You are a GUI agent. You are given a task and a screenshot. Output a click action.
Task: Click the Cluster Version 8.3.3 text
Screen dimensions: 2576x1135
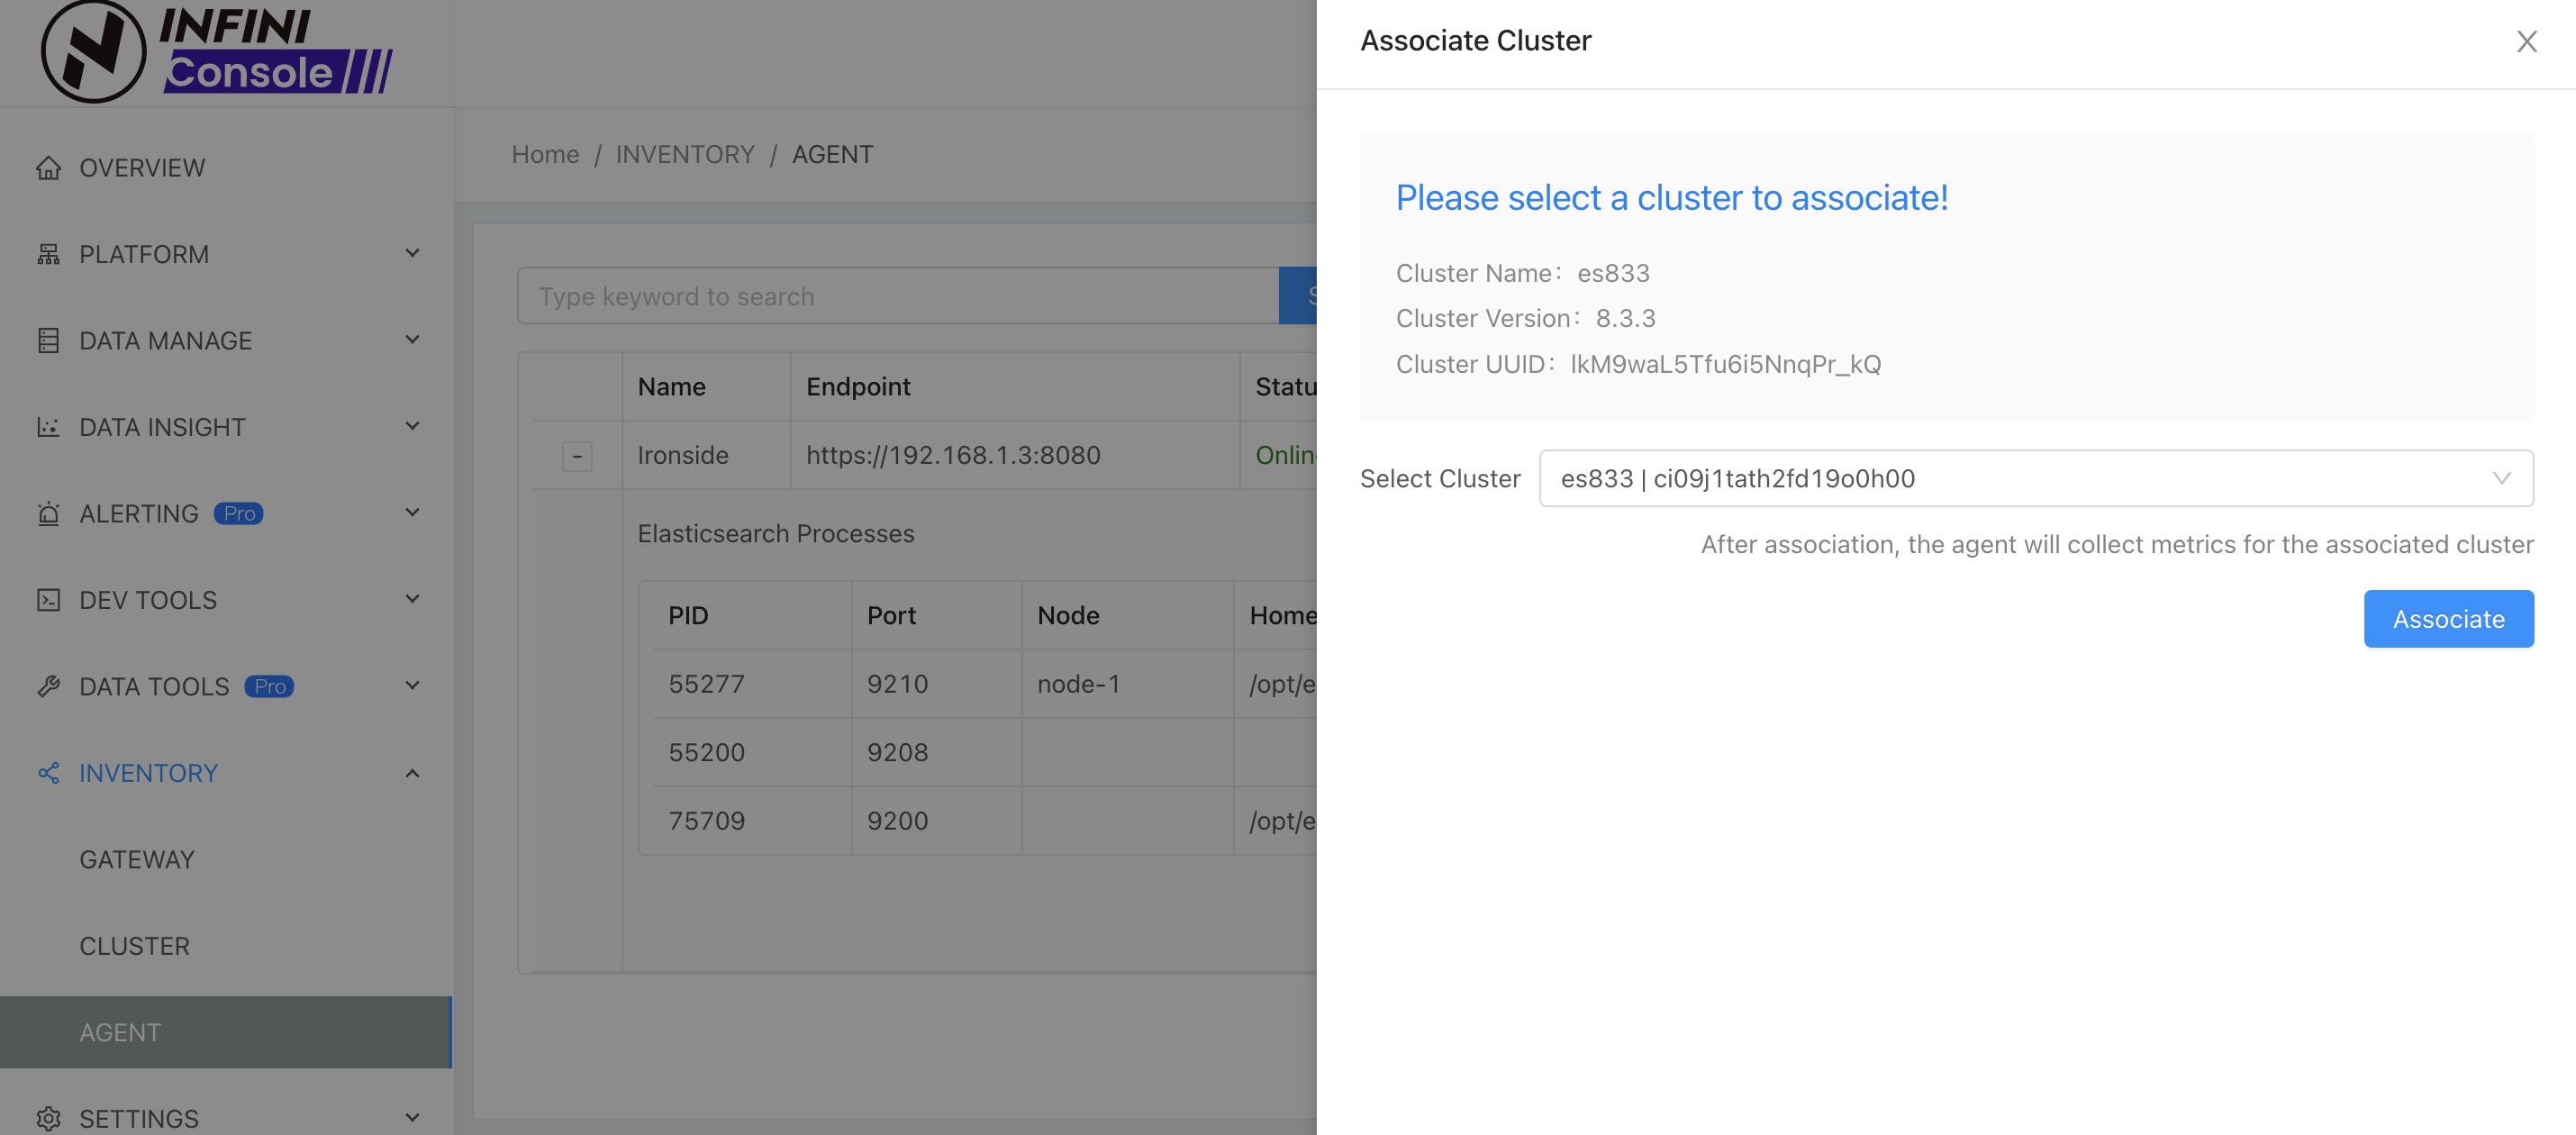[1525, 318]
